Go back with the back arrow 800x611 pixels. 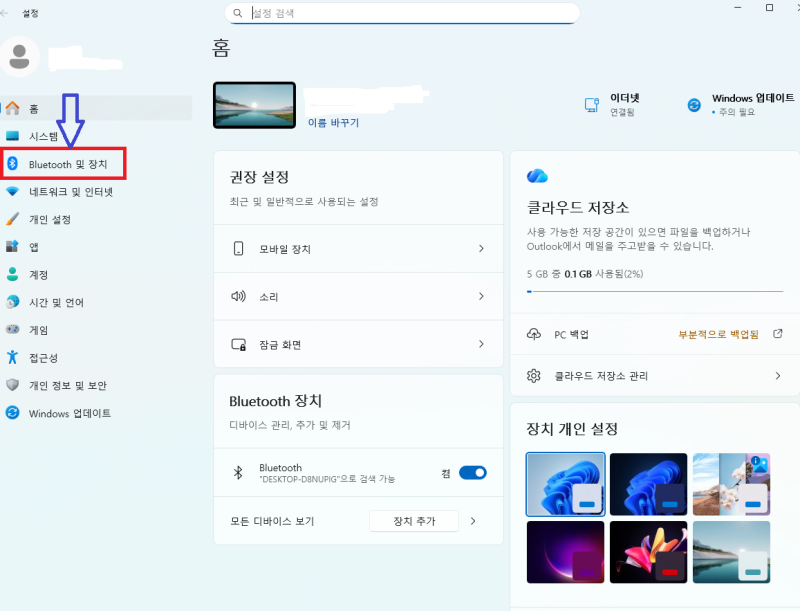coord(5,13)
